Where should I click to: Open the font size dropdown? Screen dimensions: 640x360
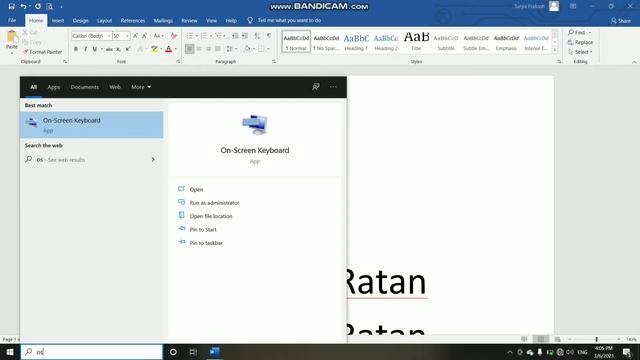127,36
